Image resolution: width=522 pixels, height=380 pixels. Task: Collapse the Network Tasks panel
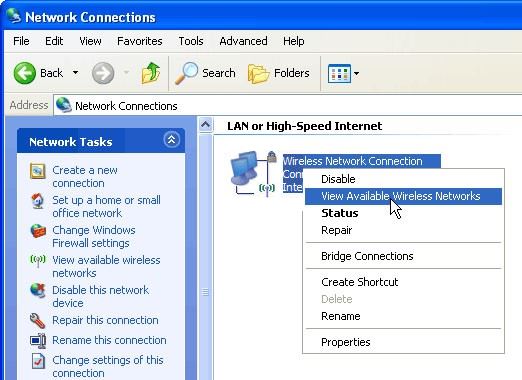[x=171, y=140]
